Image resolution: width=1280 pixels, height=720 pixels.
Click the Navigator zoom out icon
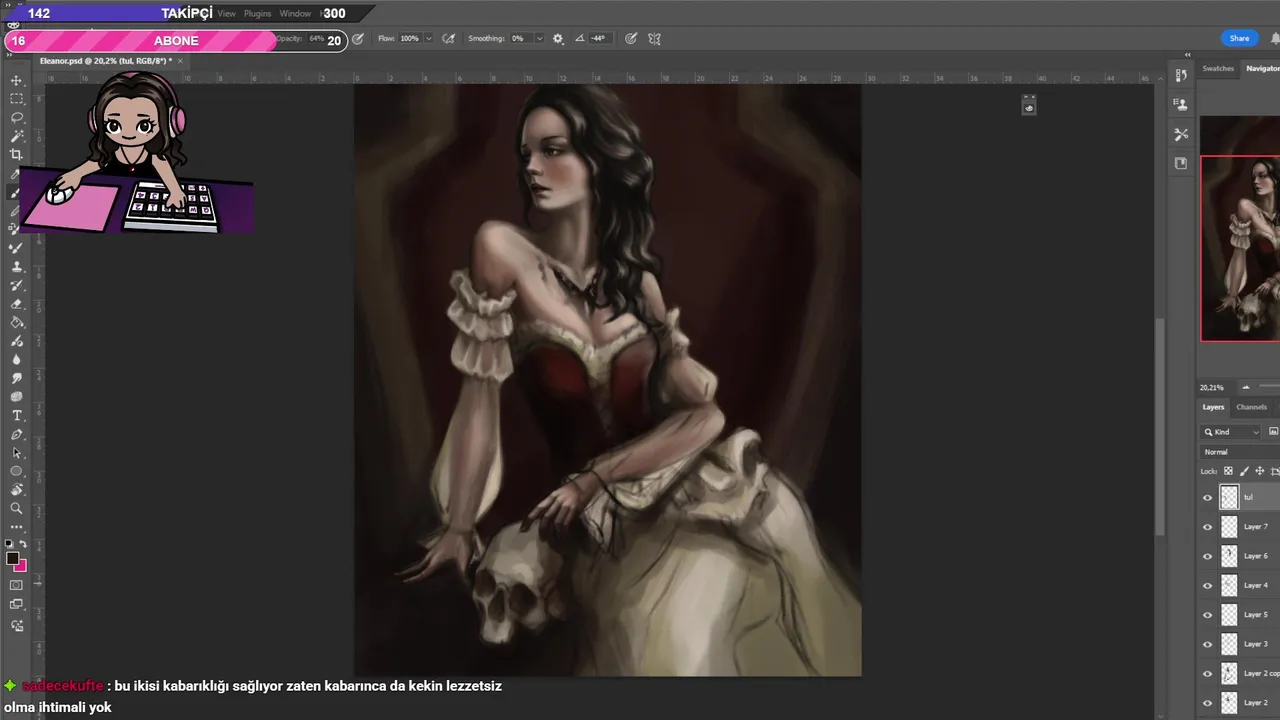pos(1245,387)
